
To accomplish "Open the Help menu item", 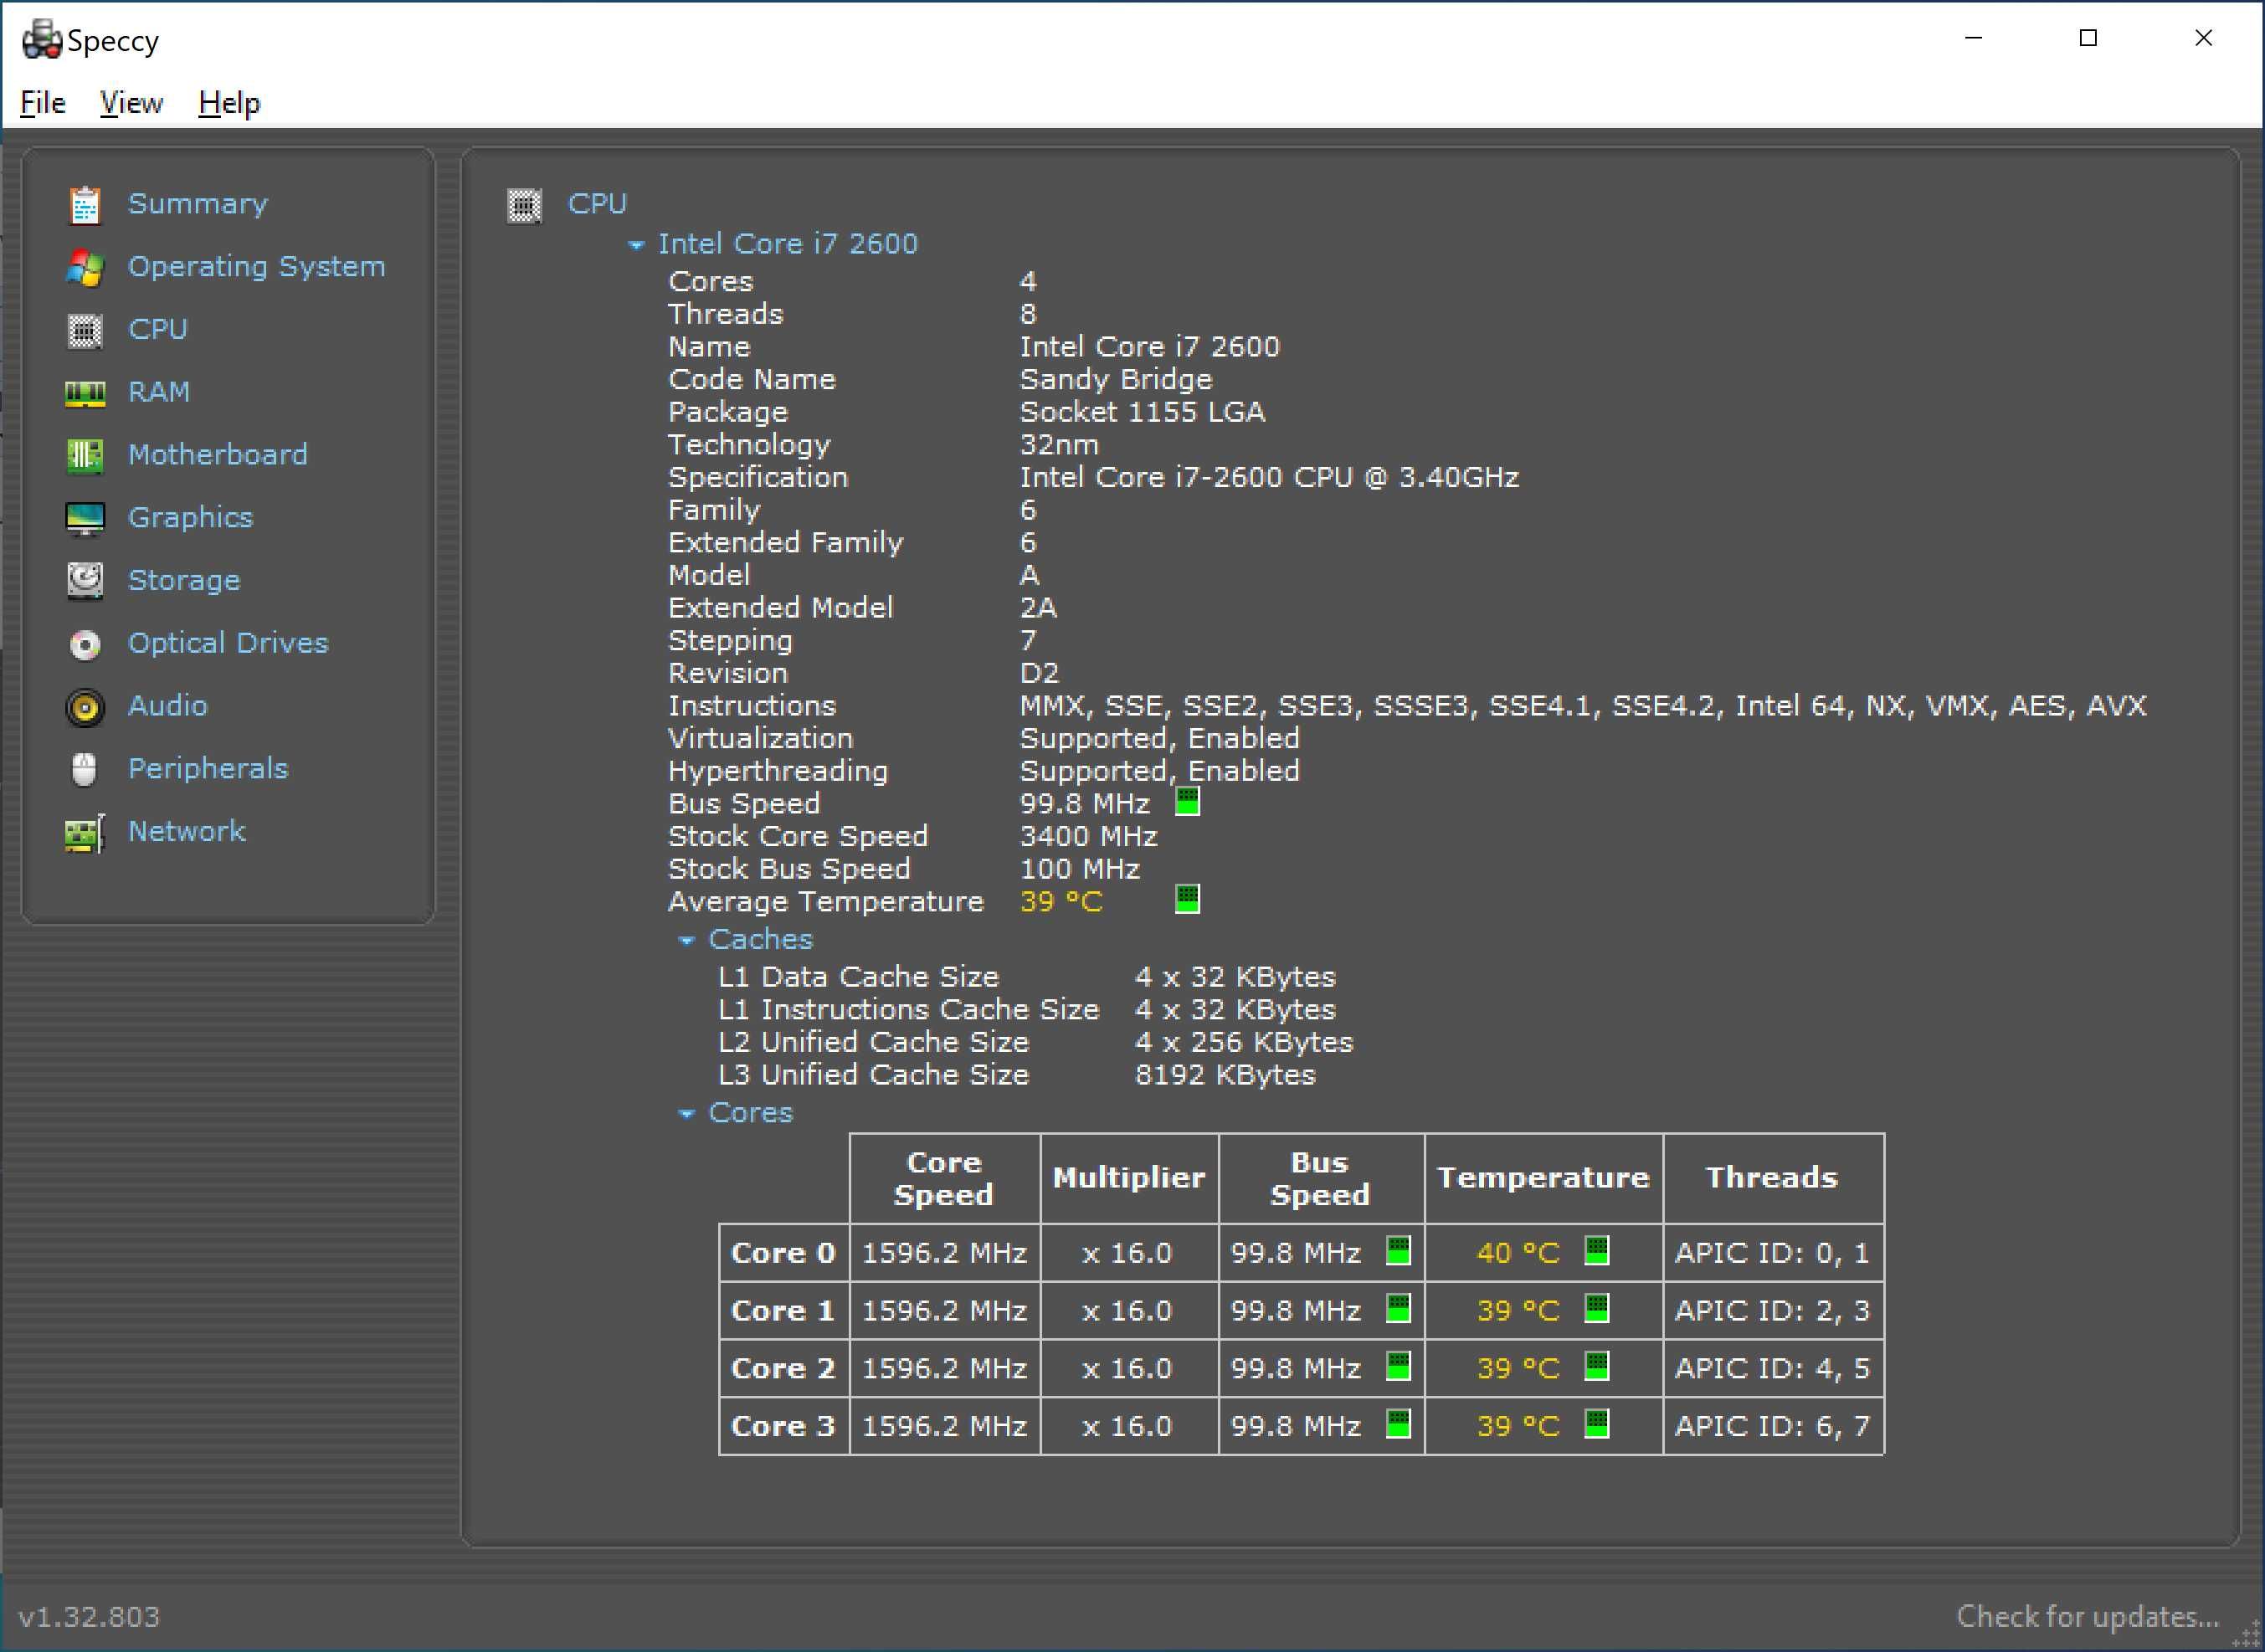I will tap(227, 104).
